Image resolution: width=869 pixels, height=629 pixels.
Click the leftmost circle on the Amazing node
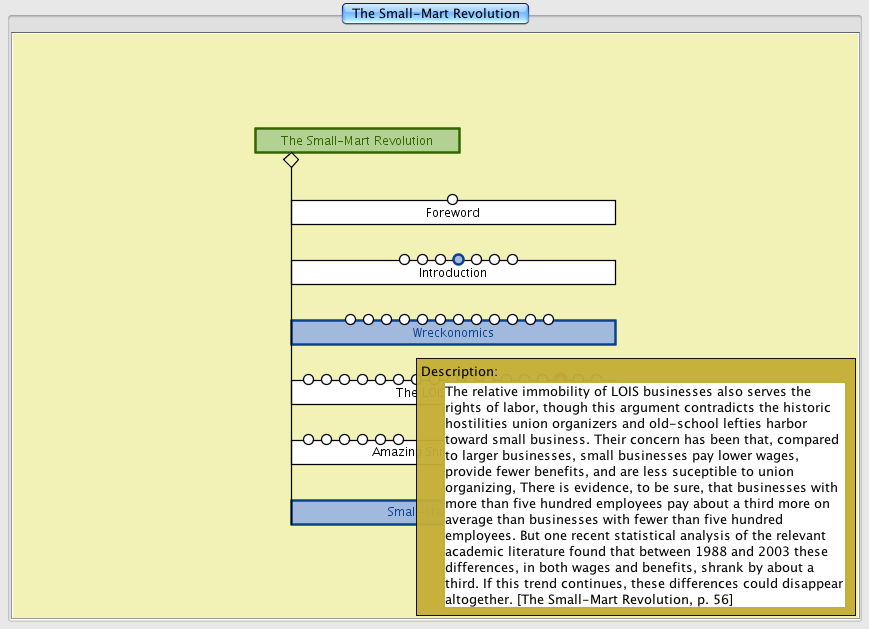308,440
